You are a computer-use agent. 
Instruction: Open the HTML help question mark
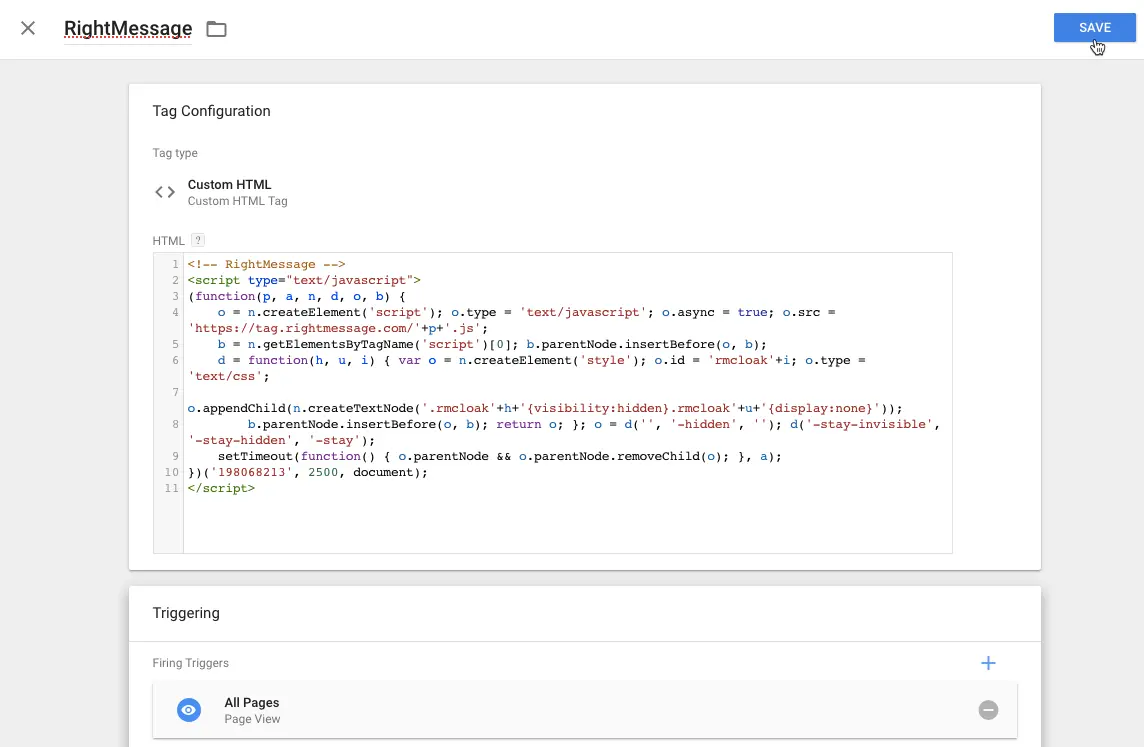tap(198, 240)
